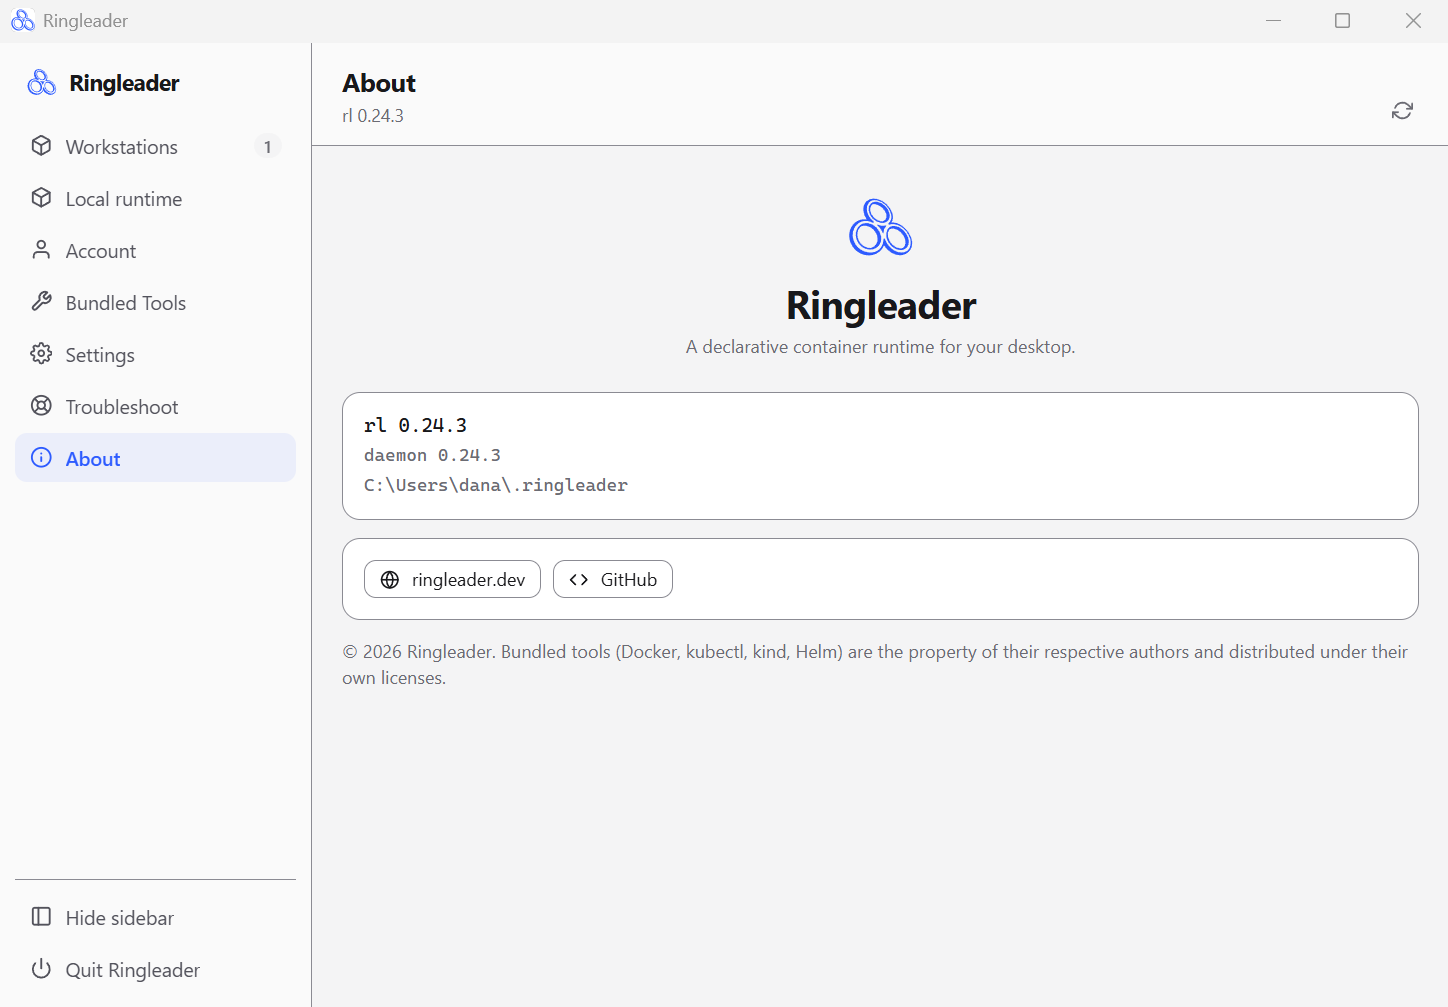
Task: Select the About item in the sidebar
Action: pyautogui.click(x=155, y=458)
